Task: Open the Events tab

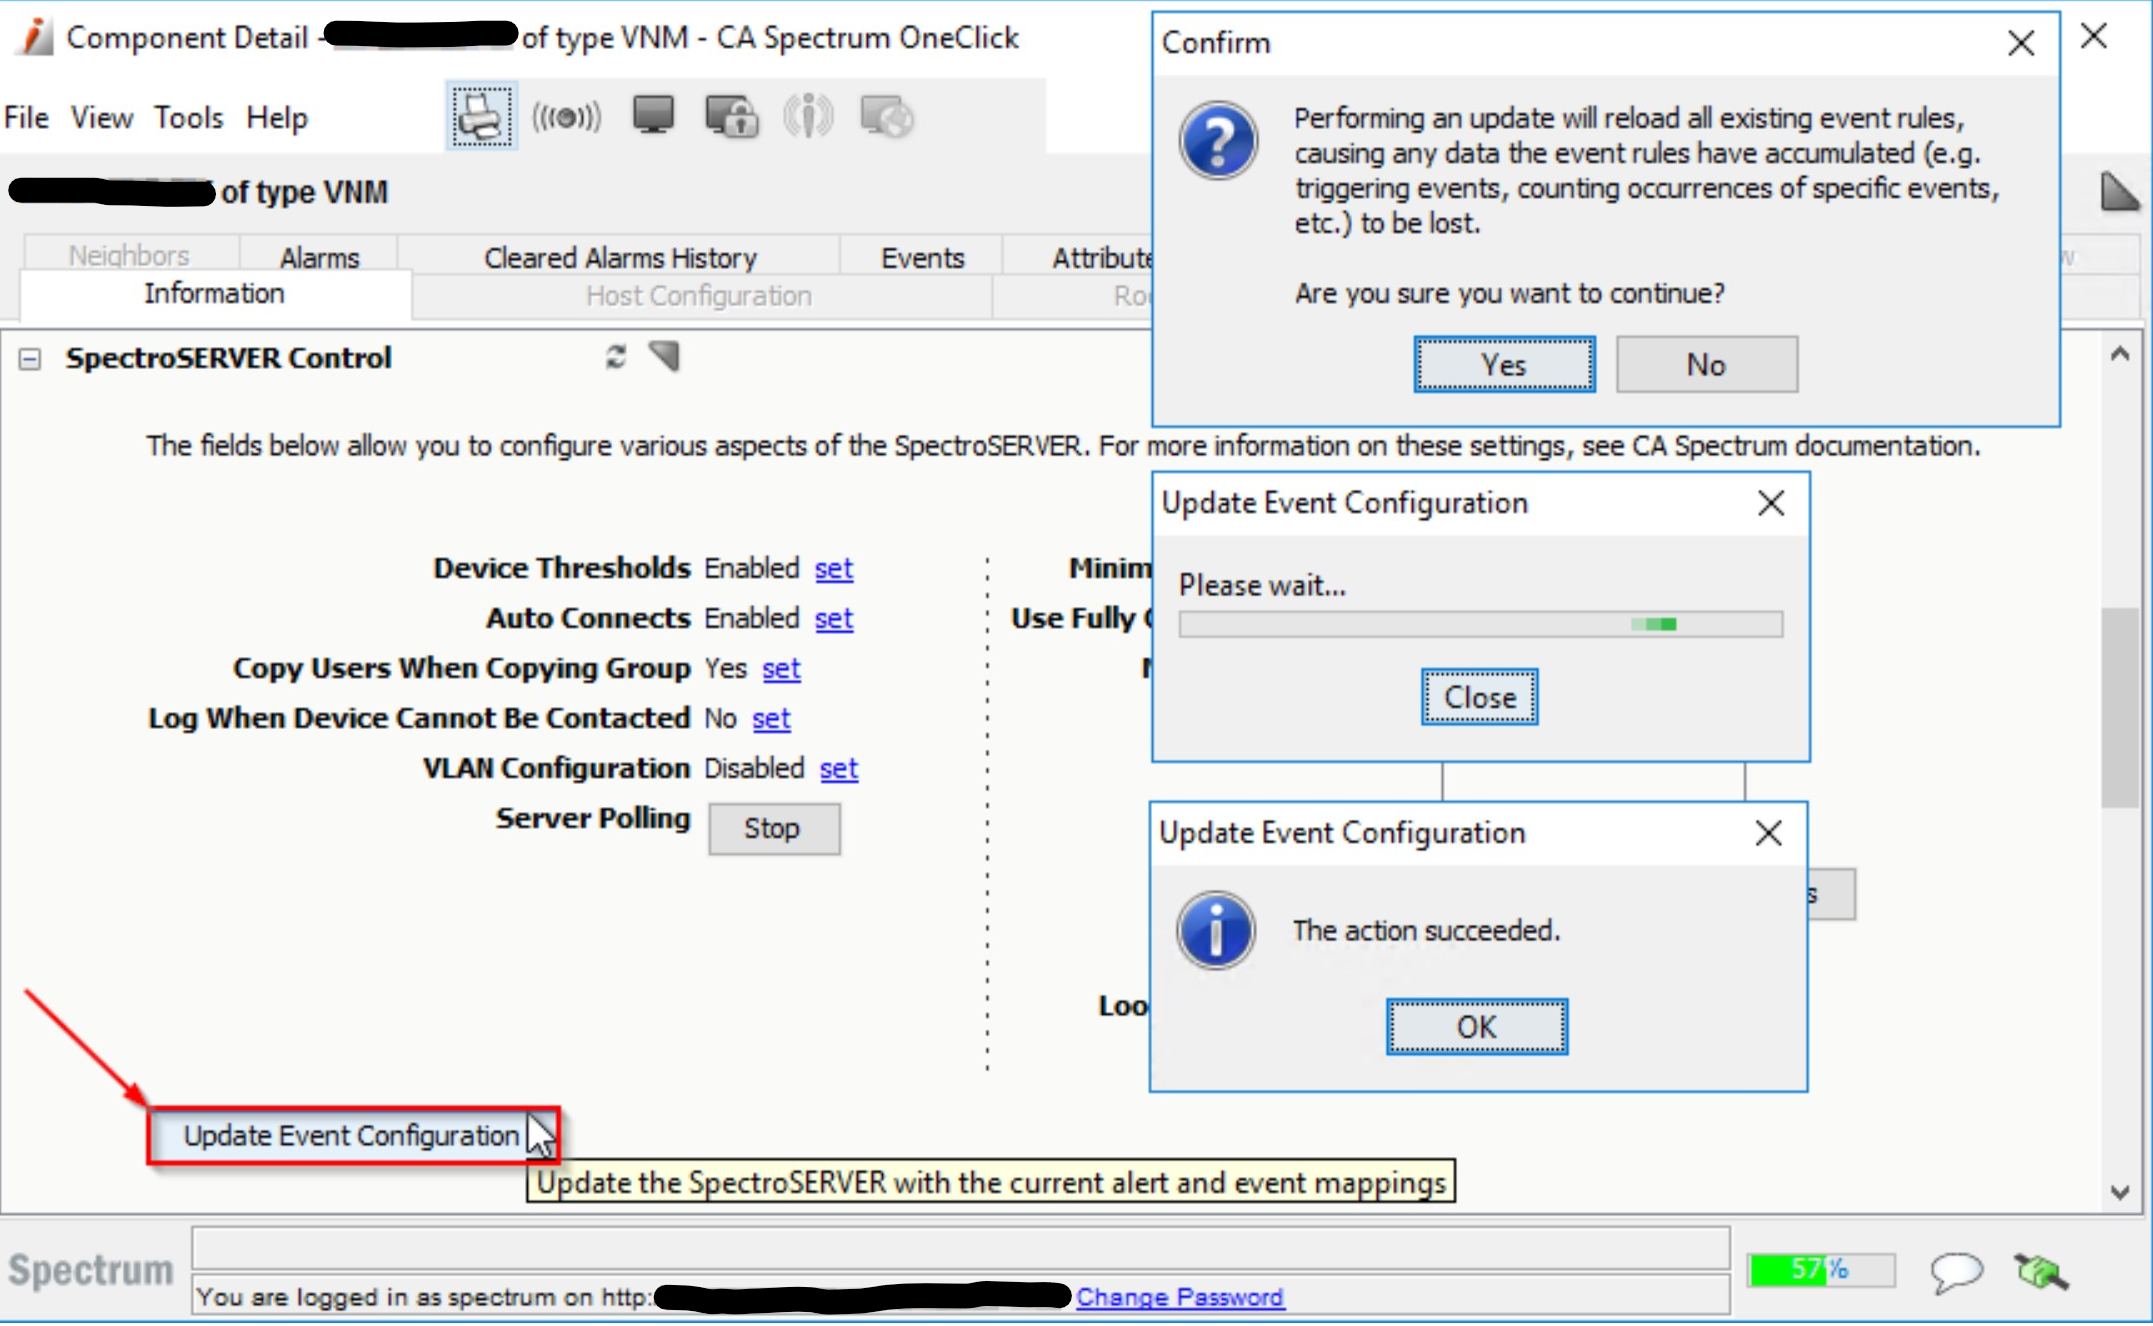Action: click(x=922, y=258)
